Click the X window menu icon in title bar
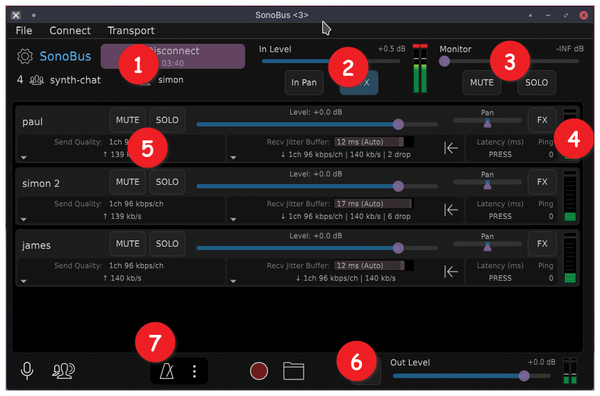 (16, 15)
